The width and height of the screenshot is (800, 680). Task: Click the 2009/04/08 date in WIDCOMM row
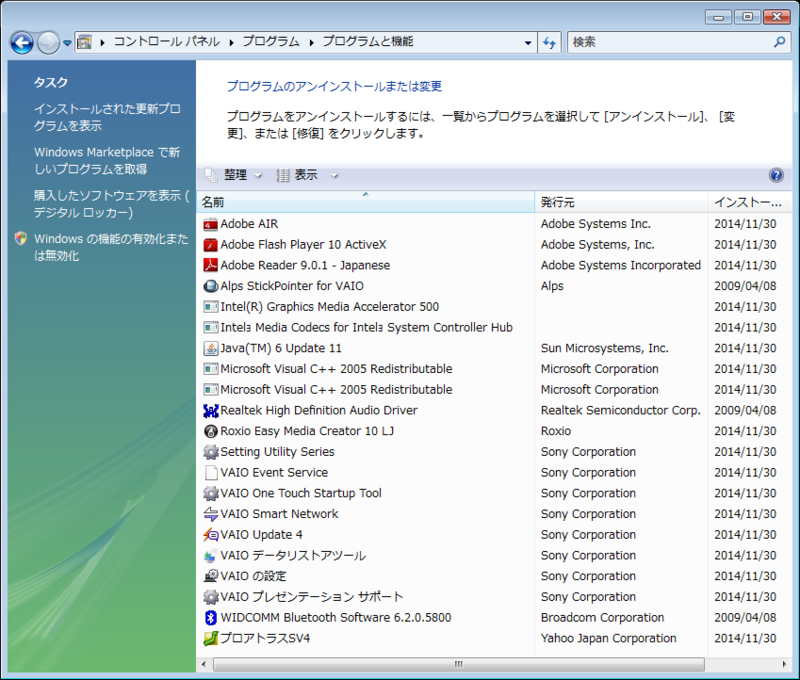point(745,618)
